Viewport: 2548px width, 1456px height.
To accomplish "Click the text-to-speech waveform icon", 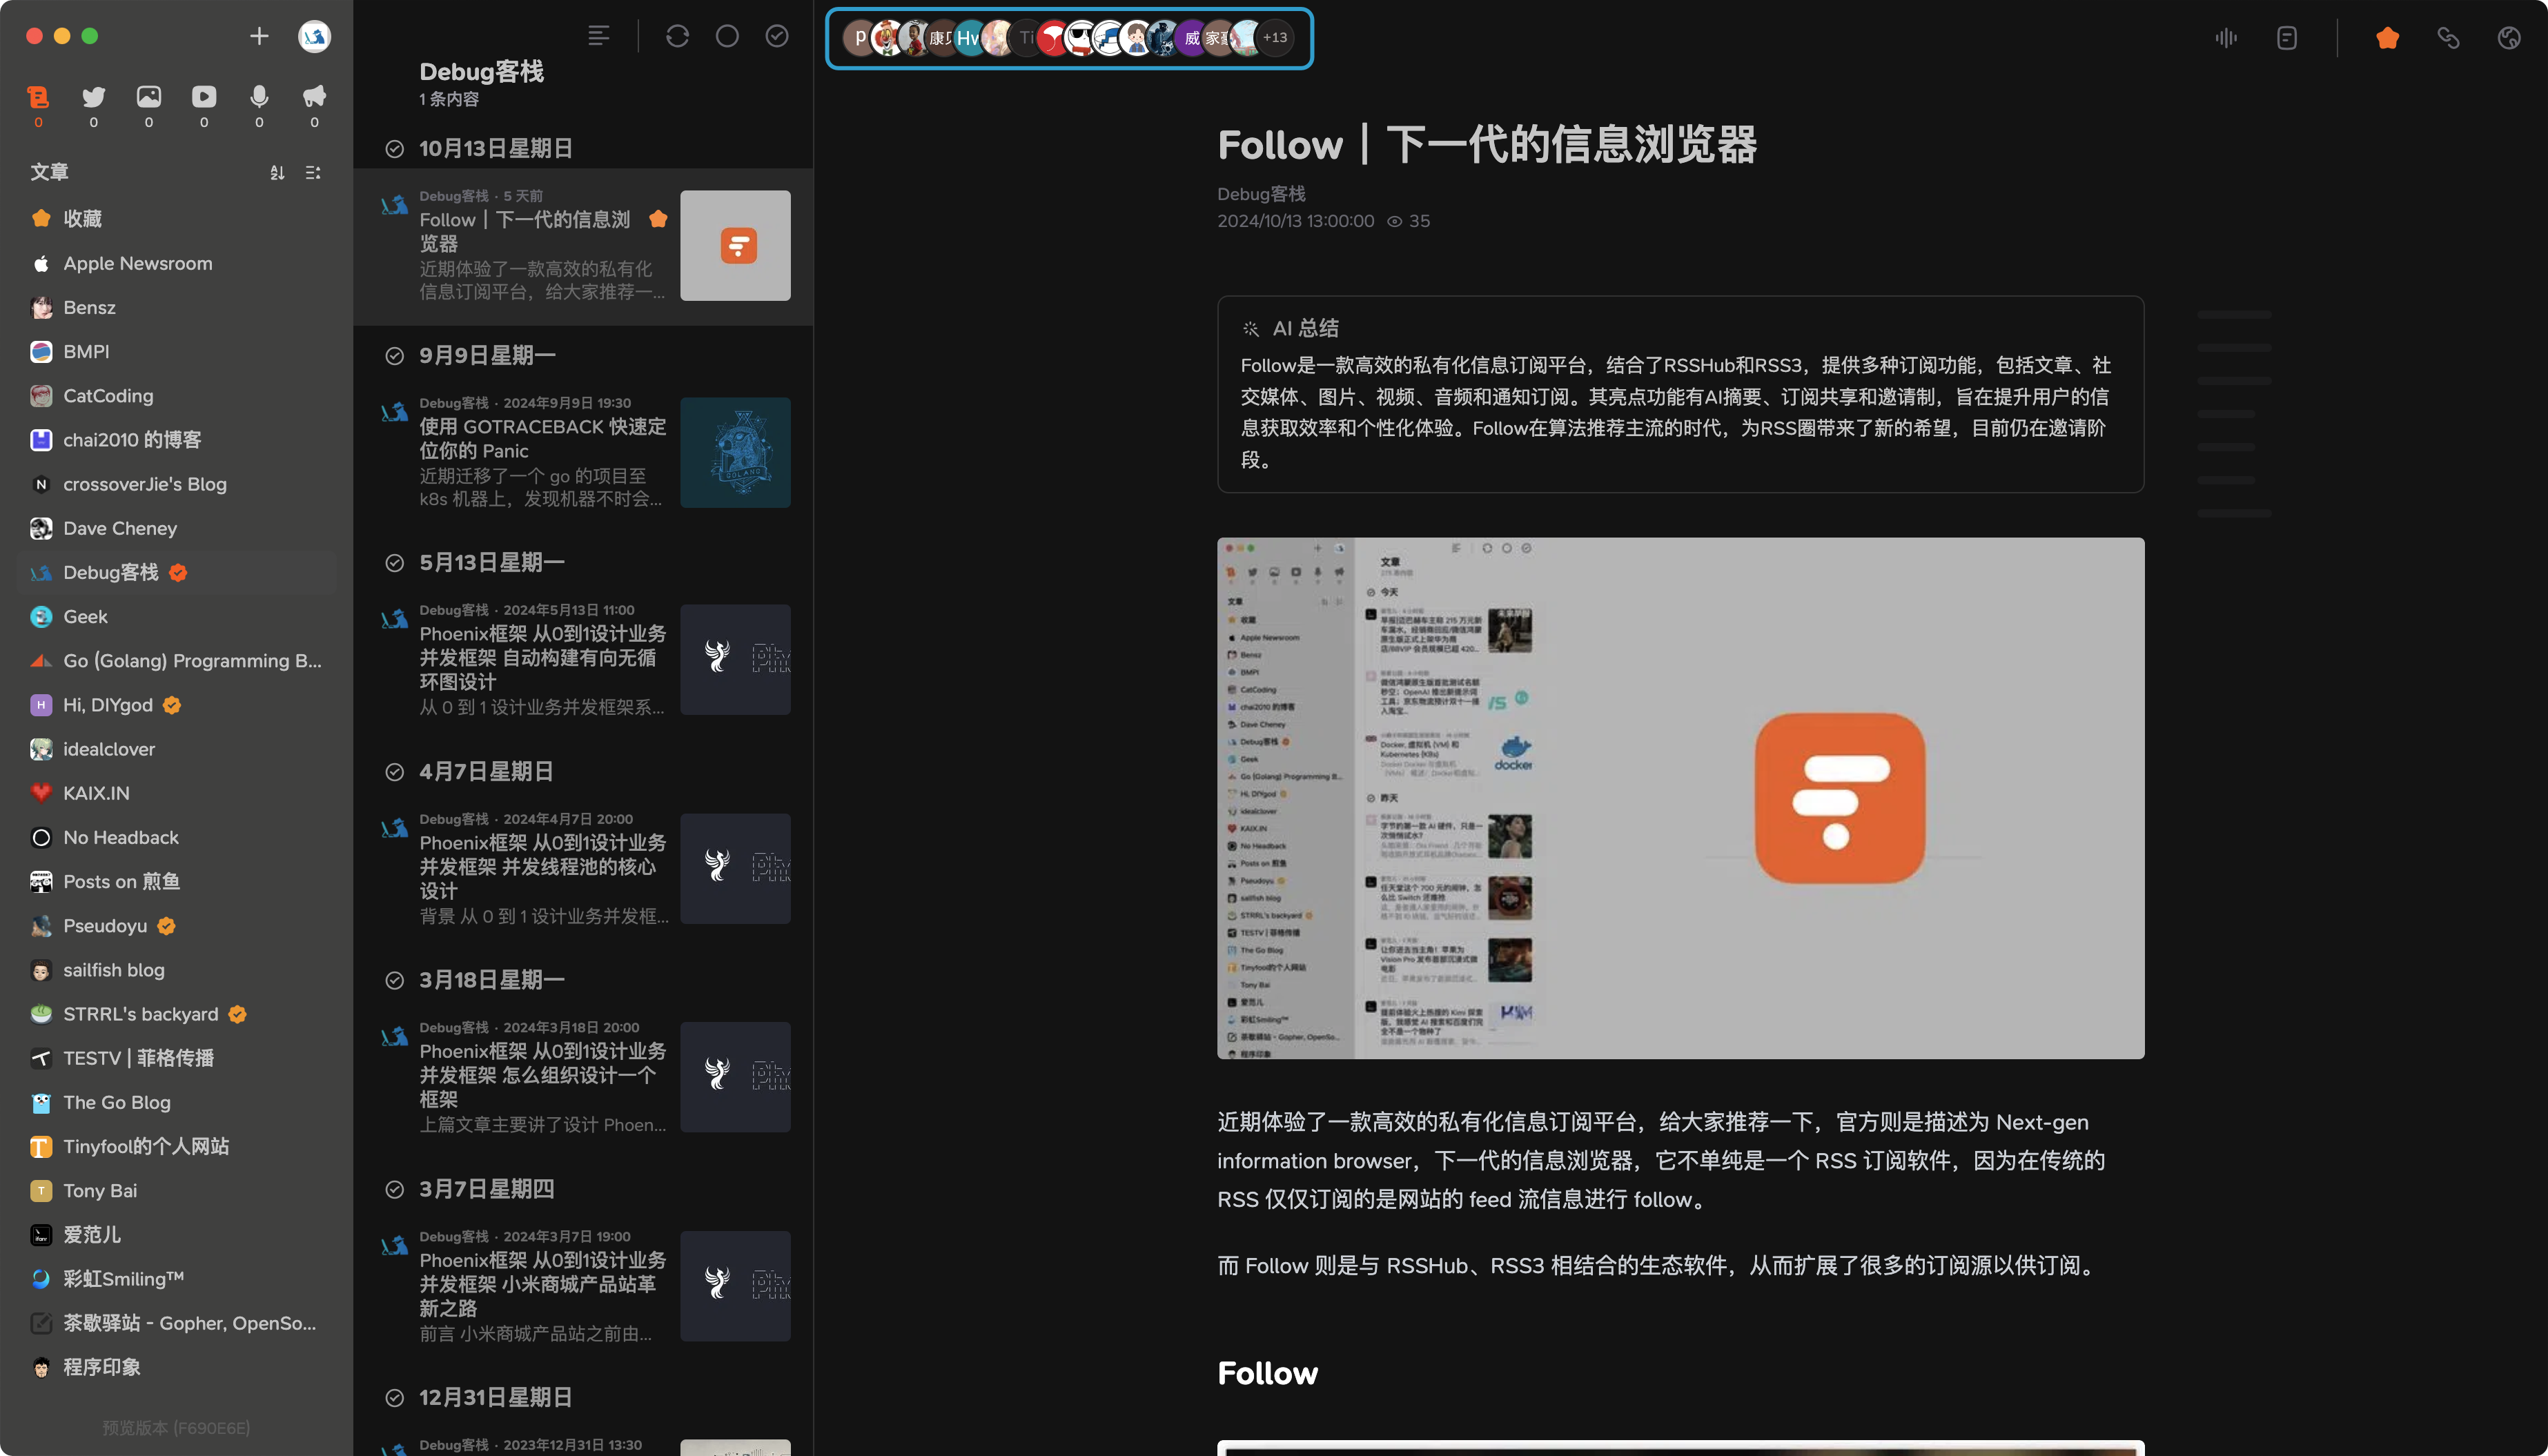I will pos(2225,38).
